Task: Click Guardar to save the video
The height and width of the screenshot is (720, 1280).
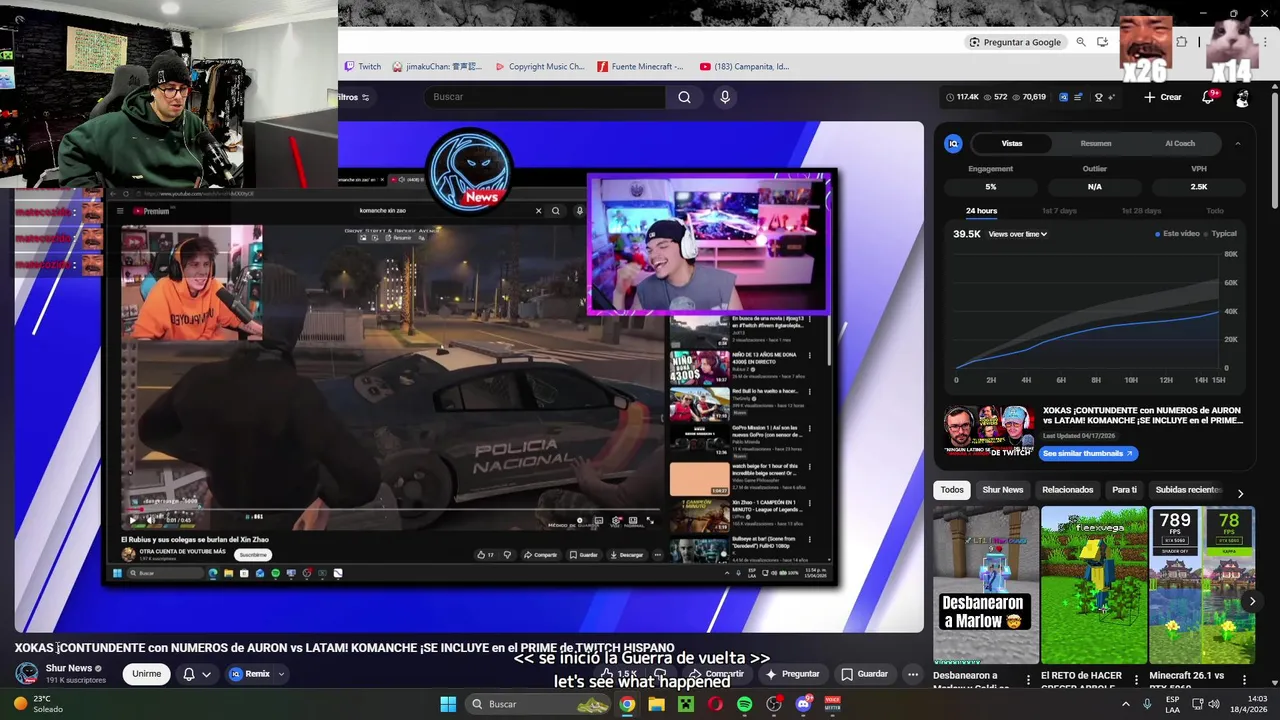Action: 864,674
